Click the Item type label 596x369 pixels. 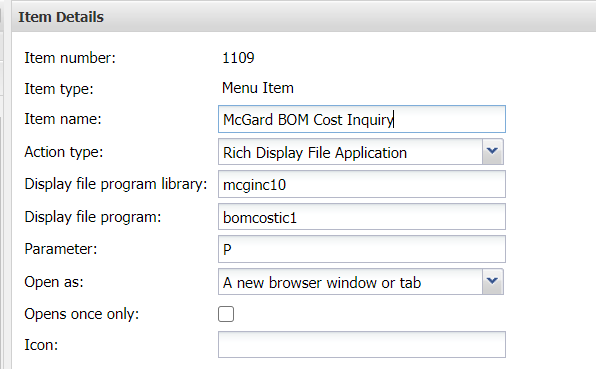point(59,89)
